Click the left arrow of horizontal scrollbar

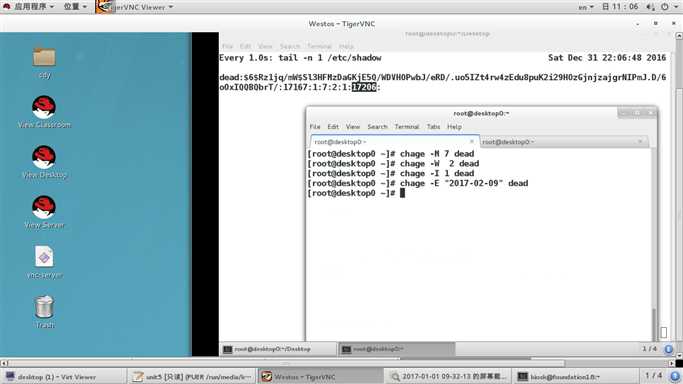[4, 363]
